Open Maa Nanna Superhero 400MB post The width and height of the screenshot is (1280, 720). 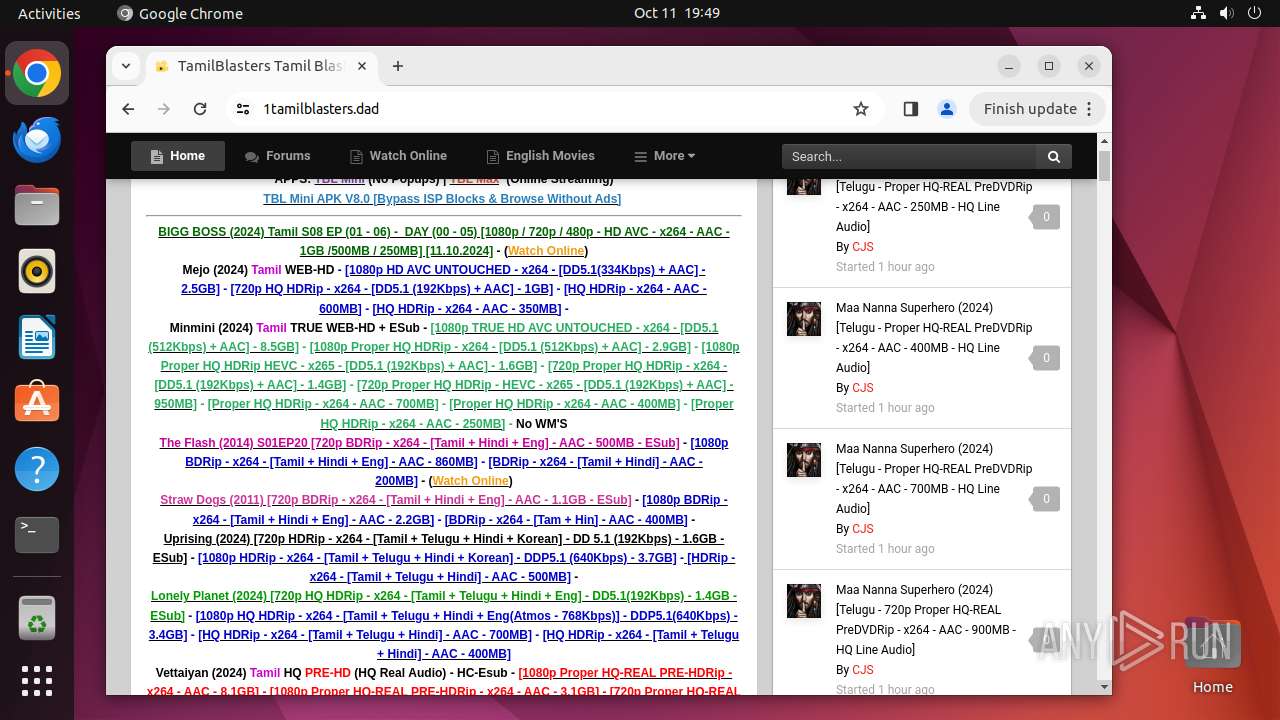coord(934,338)
